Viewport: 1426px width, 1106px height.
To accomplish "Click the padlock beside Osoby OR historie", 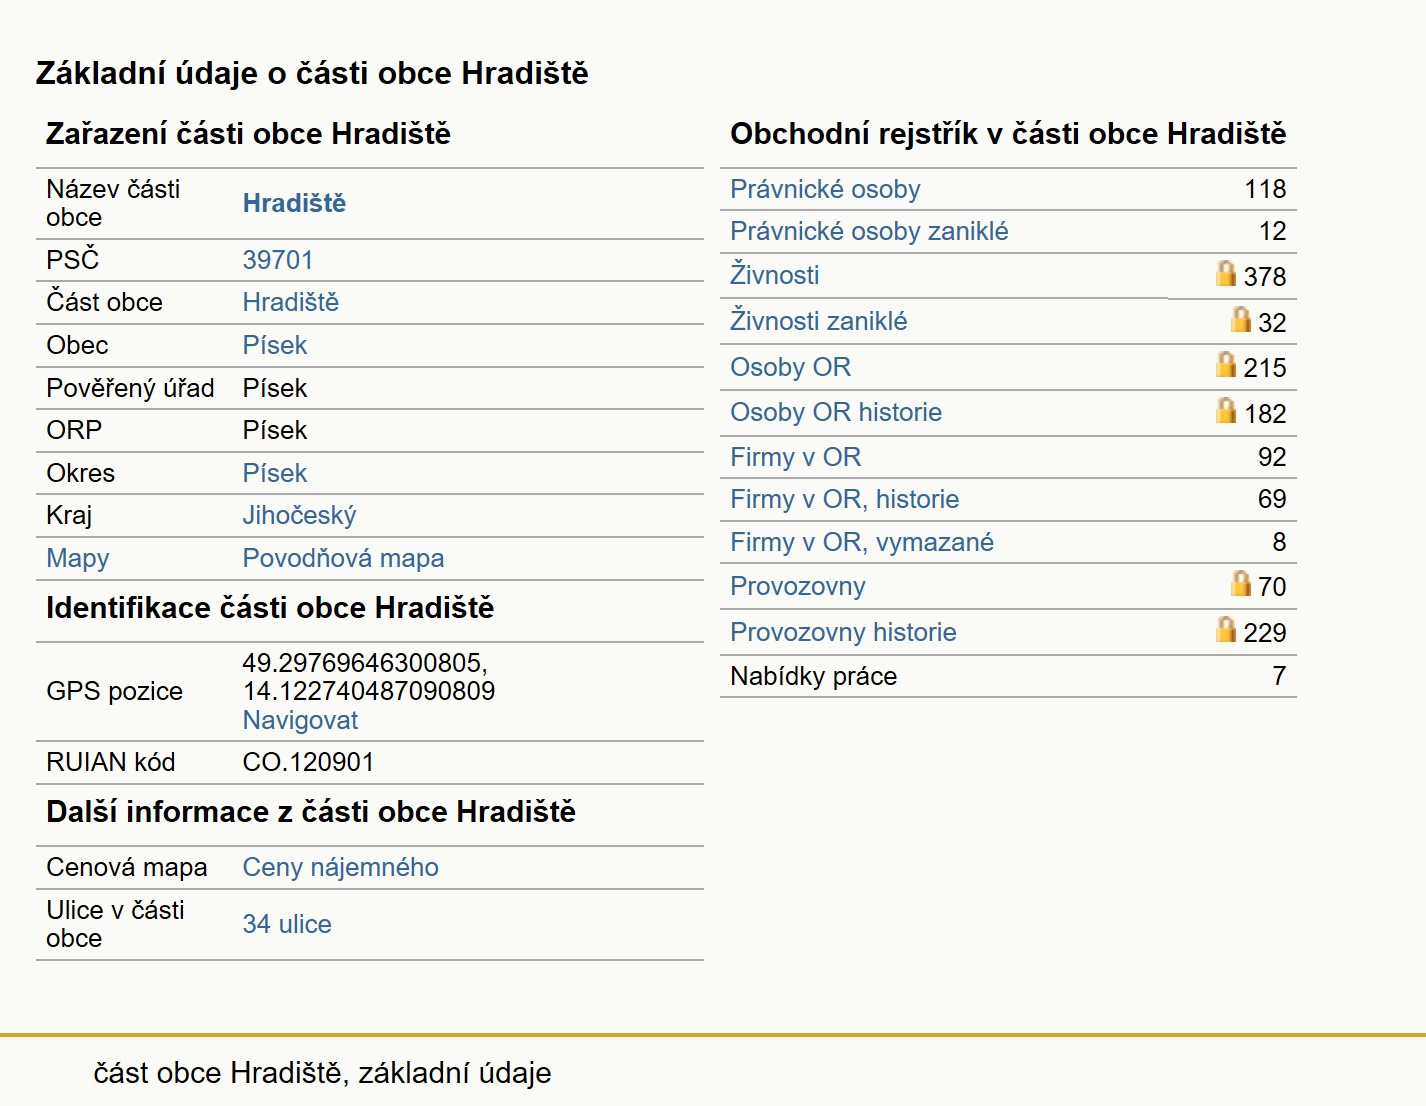I will [1226, 410].
